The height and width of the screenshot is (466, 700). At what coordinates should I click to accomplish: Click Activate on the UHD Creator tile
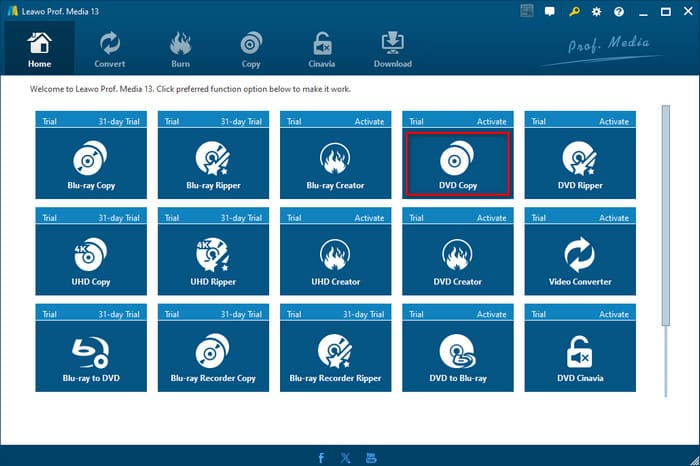[x=369, y=218]
